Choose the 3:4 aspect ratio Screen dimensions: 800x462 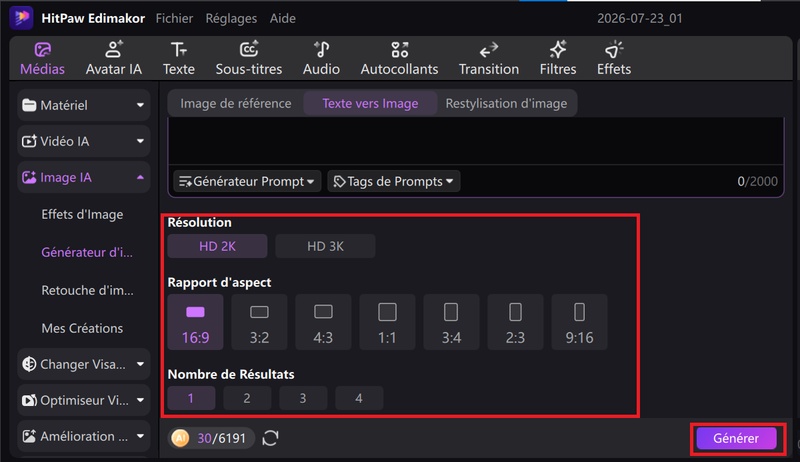(x=451, y=322)
